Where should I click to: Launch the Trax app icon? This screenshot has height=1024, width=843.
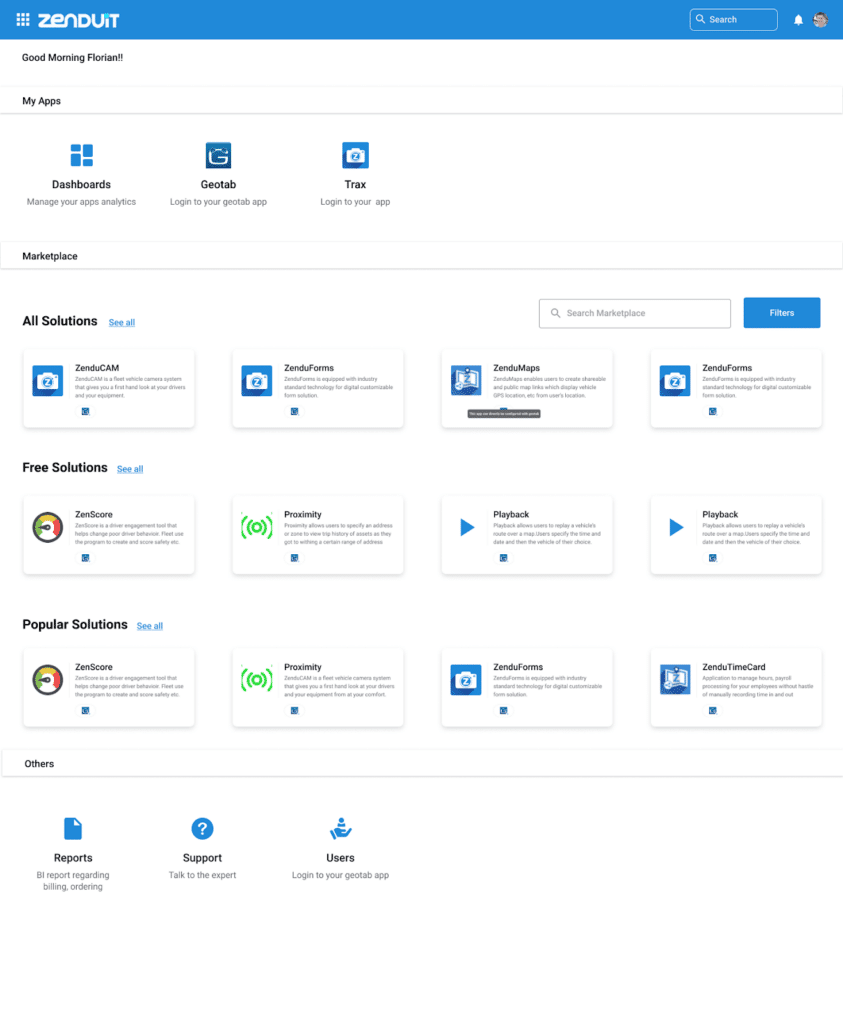(x=355, y=155)
